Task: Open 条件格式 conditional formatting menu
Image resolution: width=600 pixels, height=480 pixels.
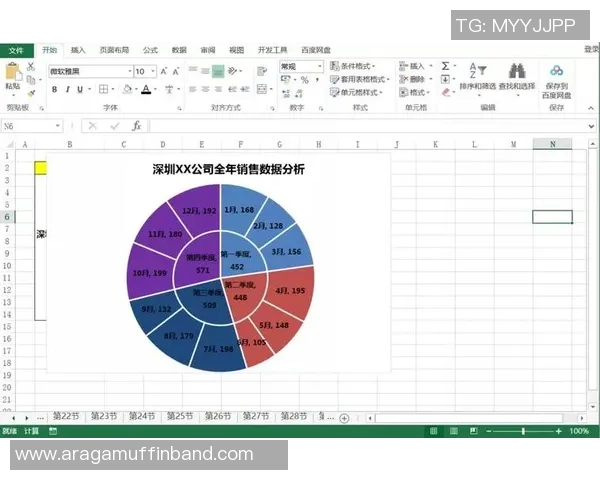Action: [352, 66]
